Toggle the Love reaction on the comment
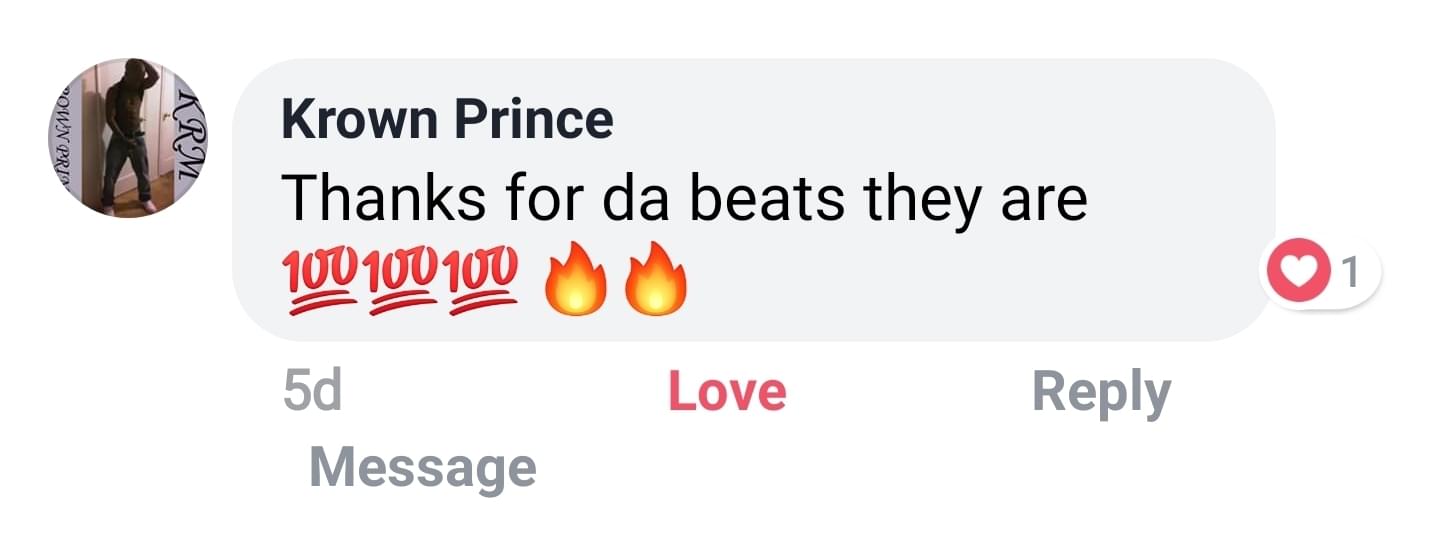Image resolution: width=1436 pixels, height=538 pixels. pos(727,392)
